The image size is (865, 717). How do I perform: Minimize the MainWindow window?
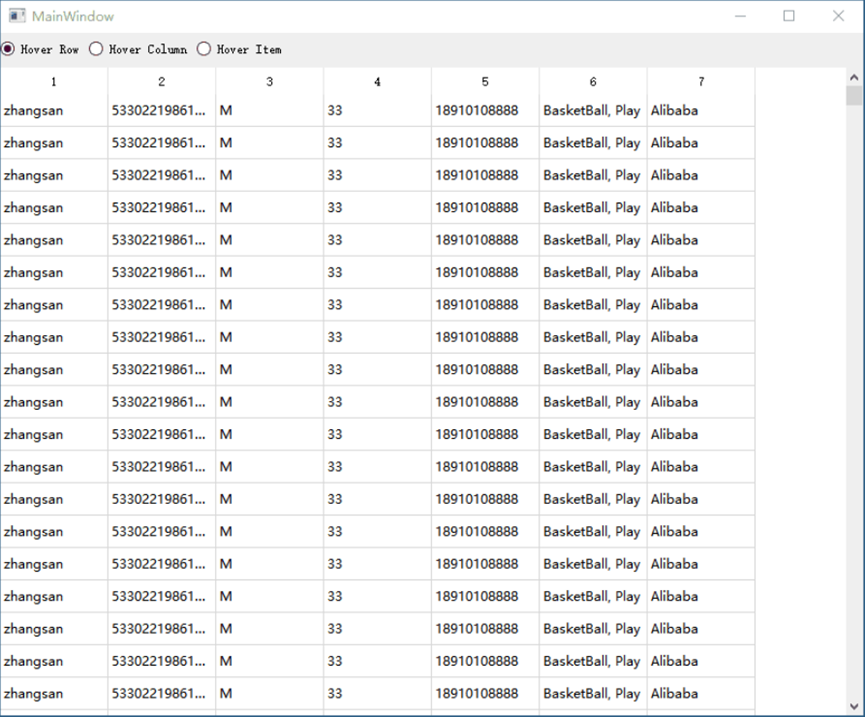[x=740, y=16]
